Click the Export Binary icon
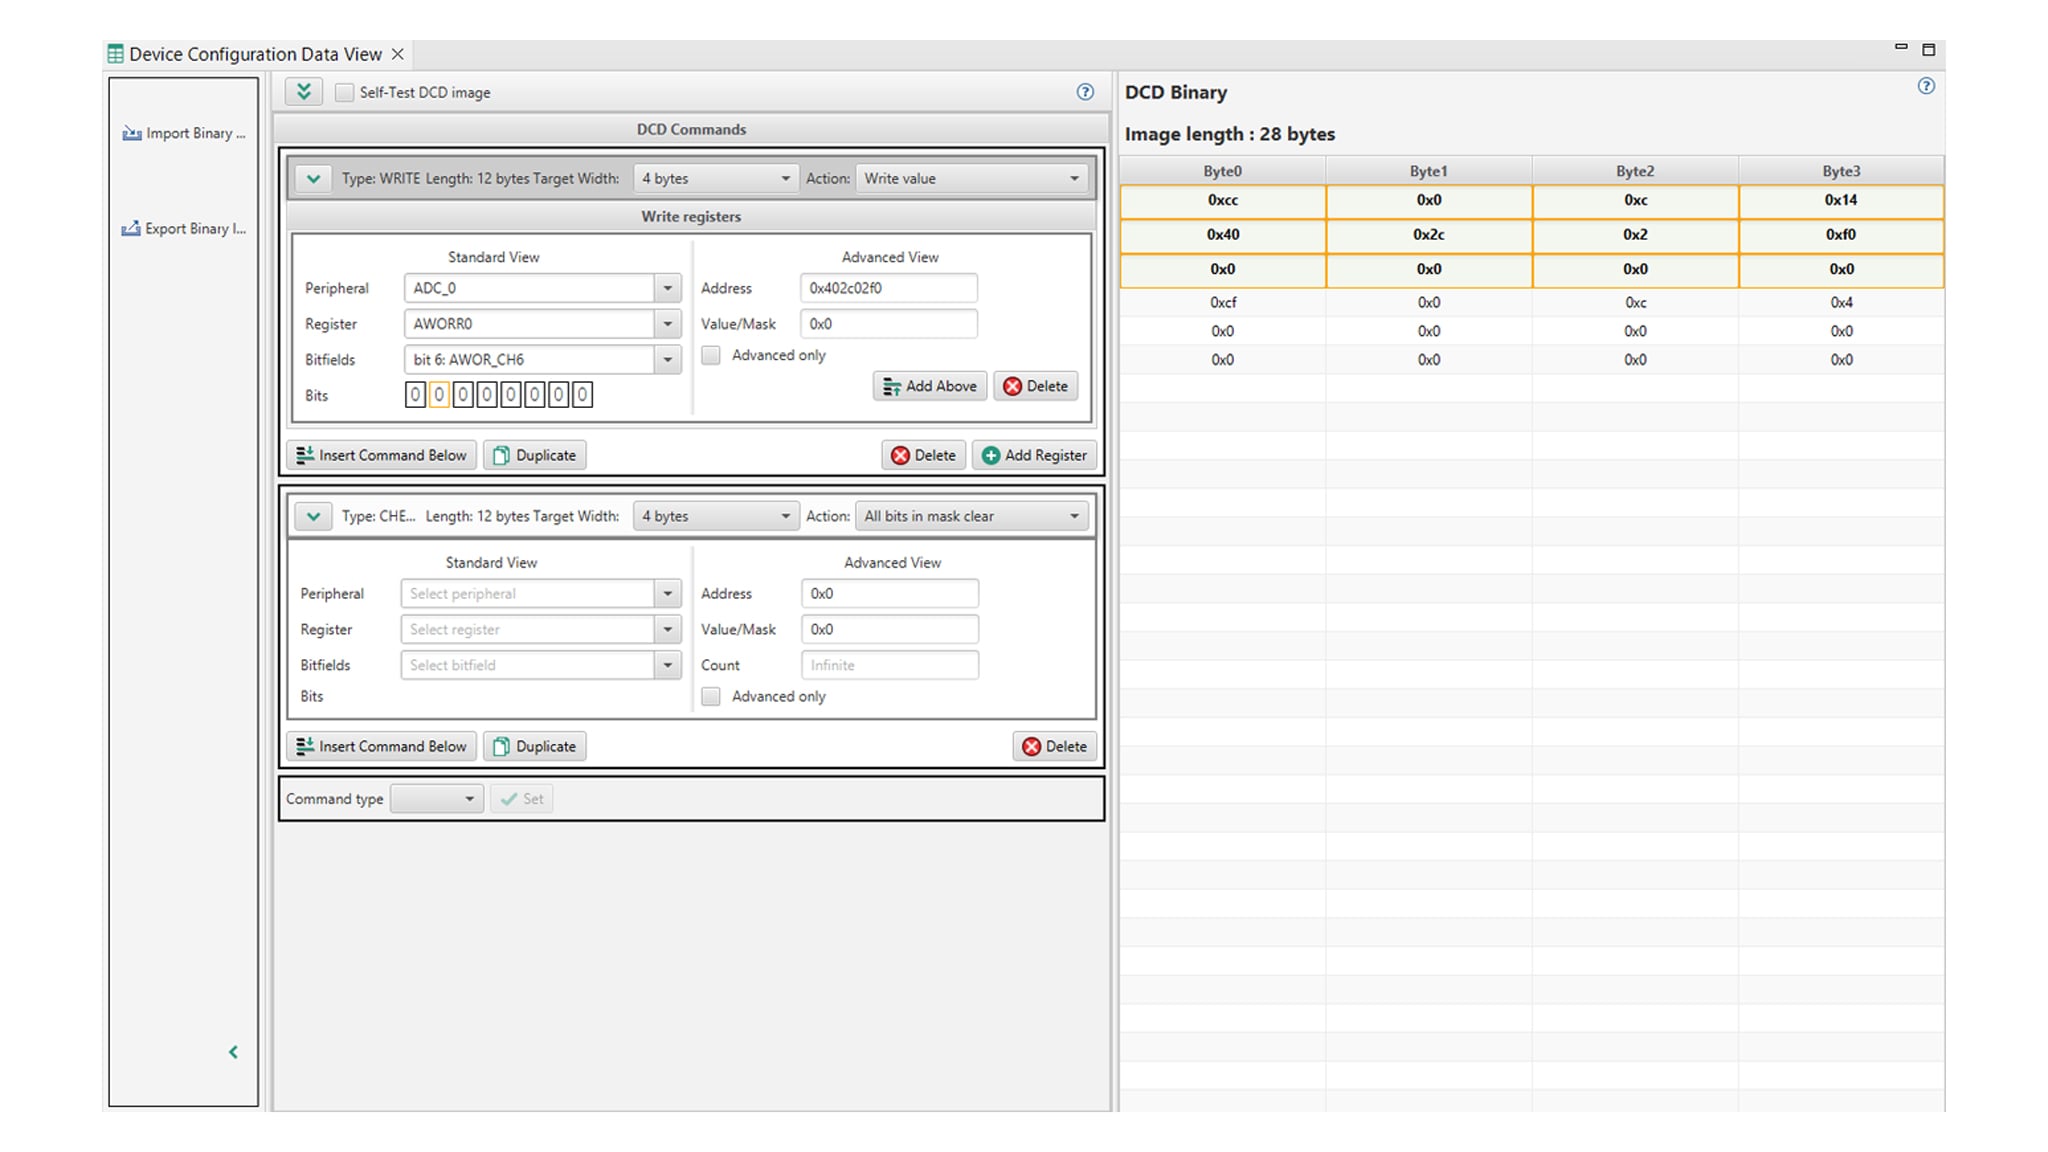 (x=131, y=229)
